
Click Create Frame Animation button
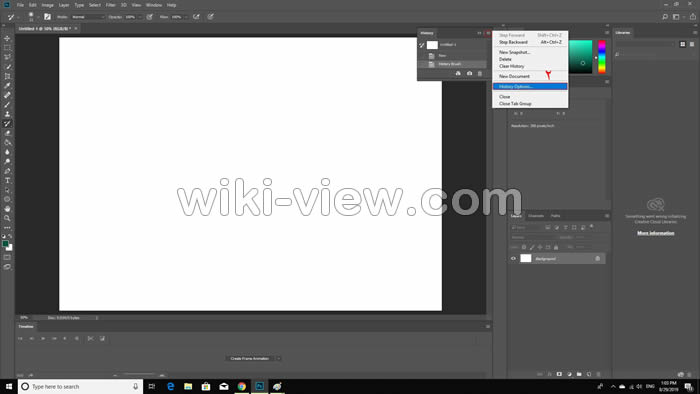(250, 358)
